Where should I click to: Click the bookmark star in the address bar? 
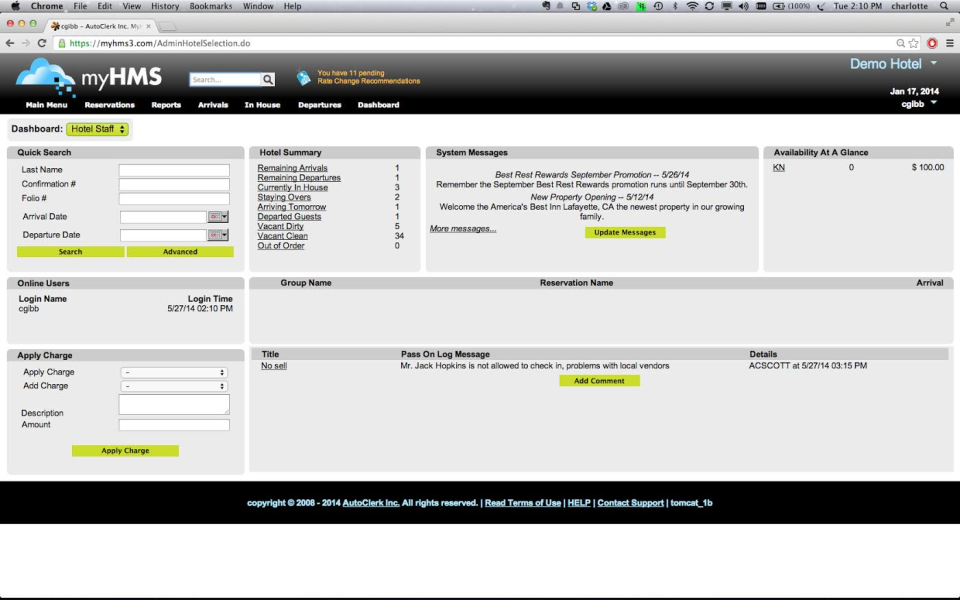tap(913, 43)
